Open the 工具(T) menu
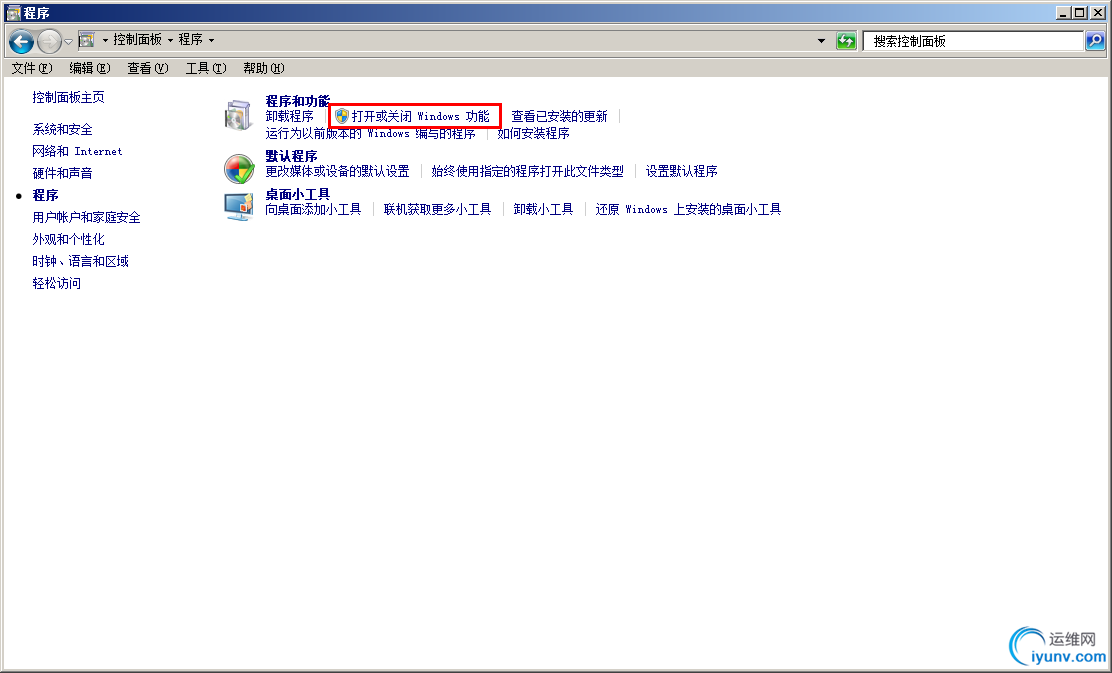The image size is (1112, 673). 206,68
